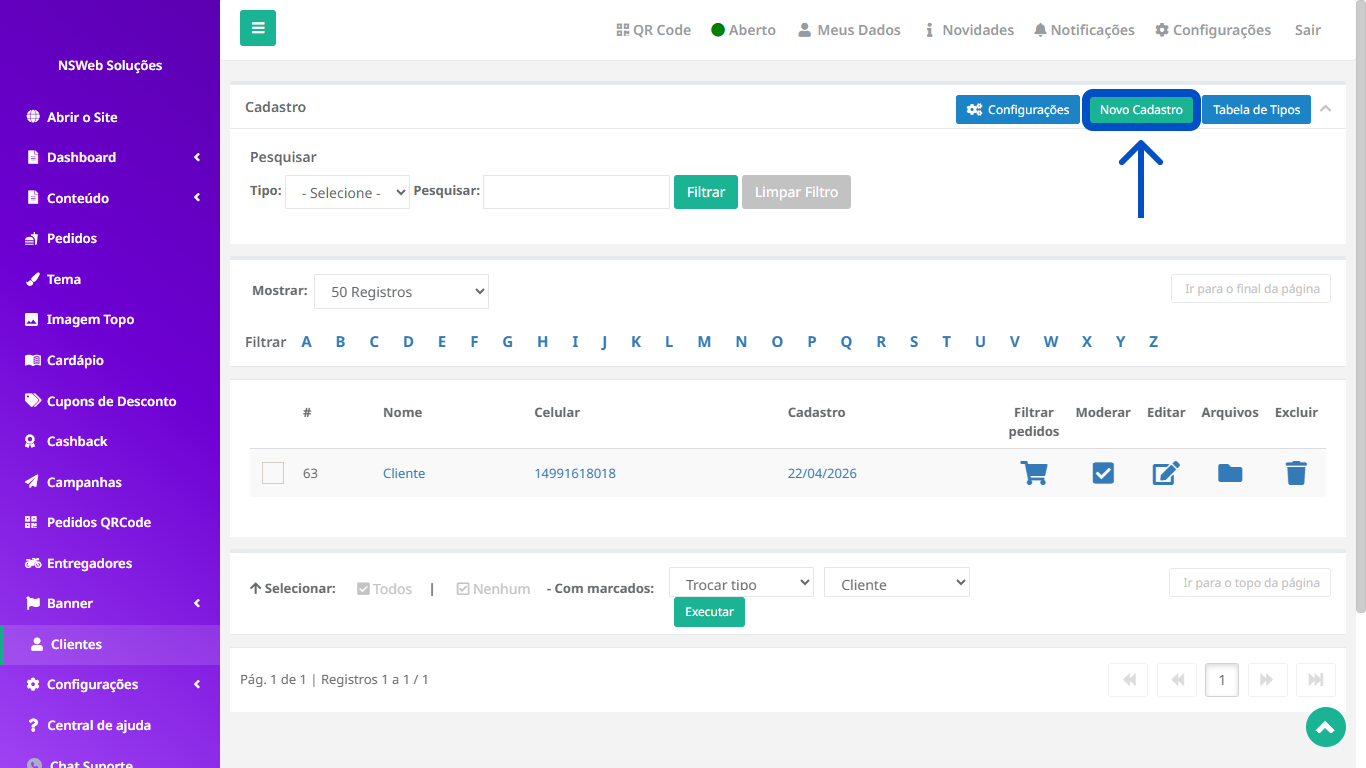Filter clients by letter Z
This screenshot has height=768, width=1366.
1153,342
